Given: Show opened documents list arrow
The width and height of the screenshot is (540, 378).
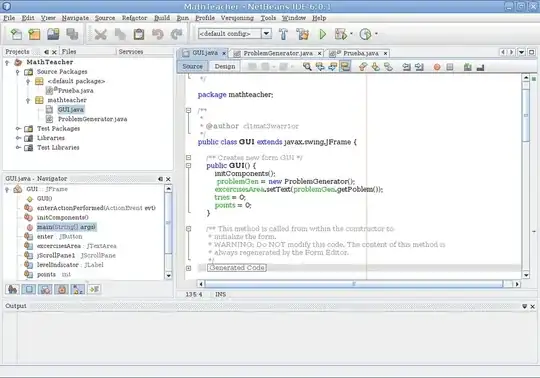Looking at the screenshot, I should coord(521,52).
